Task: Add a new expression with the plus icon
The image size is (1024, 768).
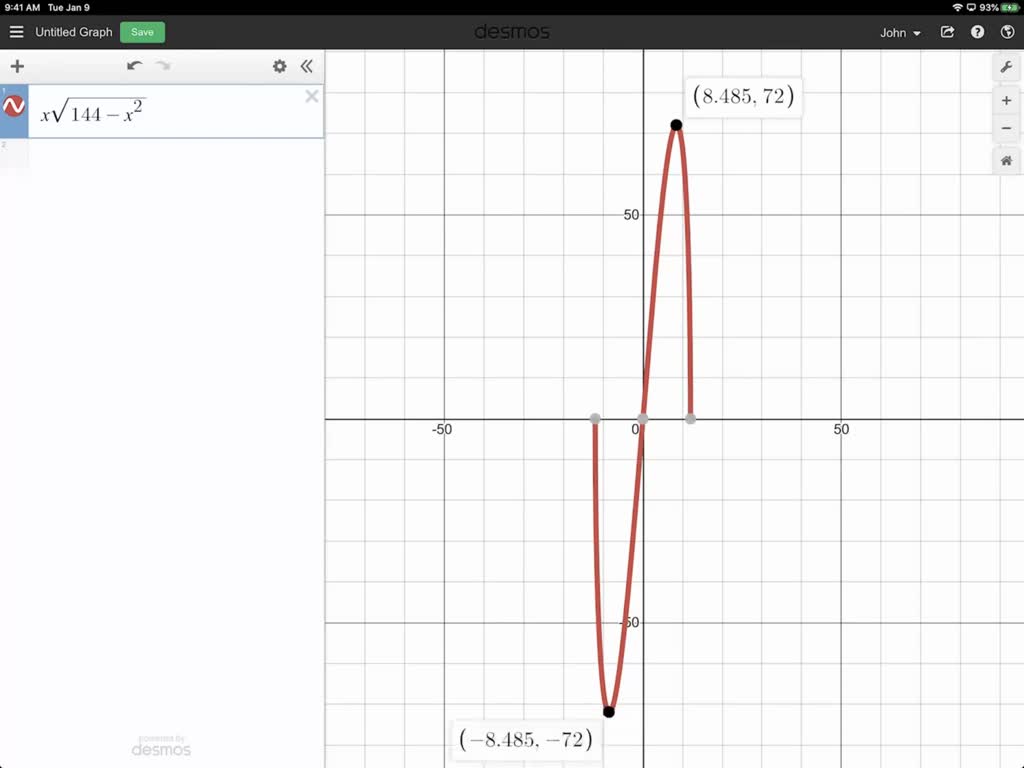Action: click(x=17, y=66)
